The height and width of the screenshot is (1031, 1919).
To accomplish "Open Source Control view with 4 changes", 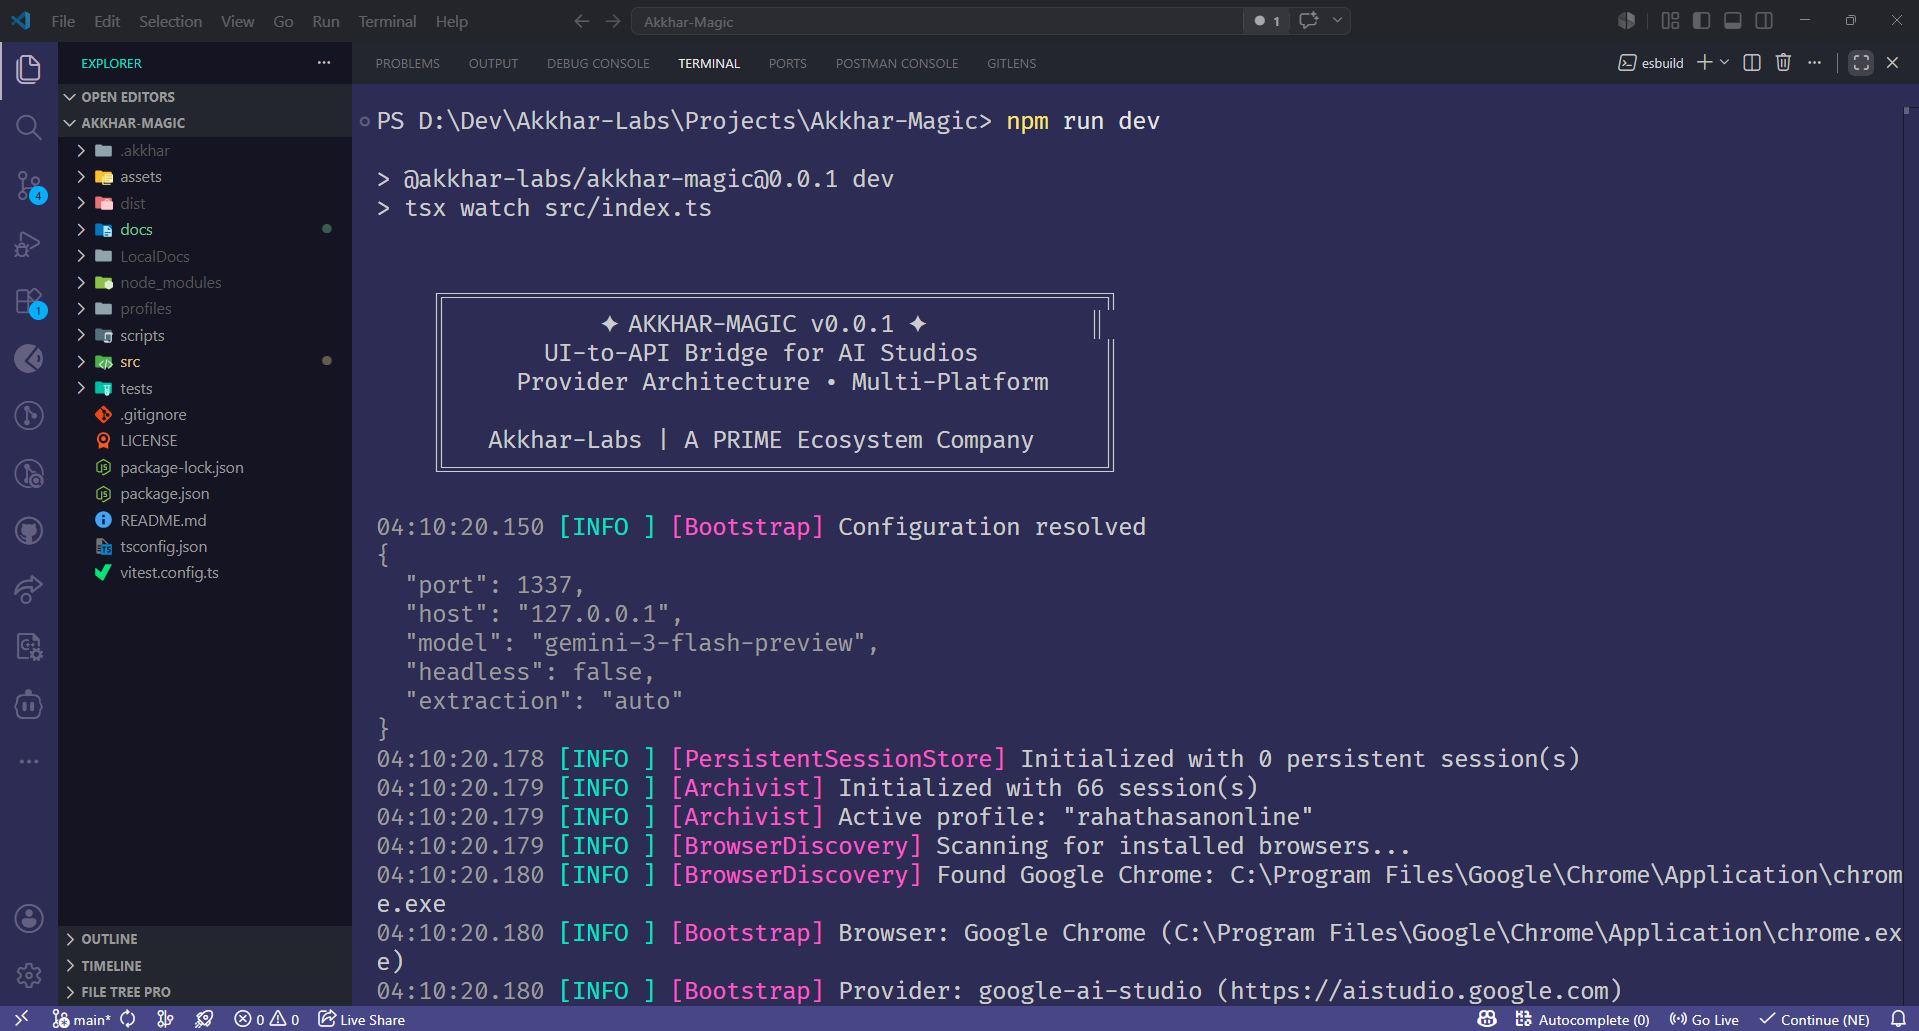I will click(29, 185).
